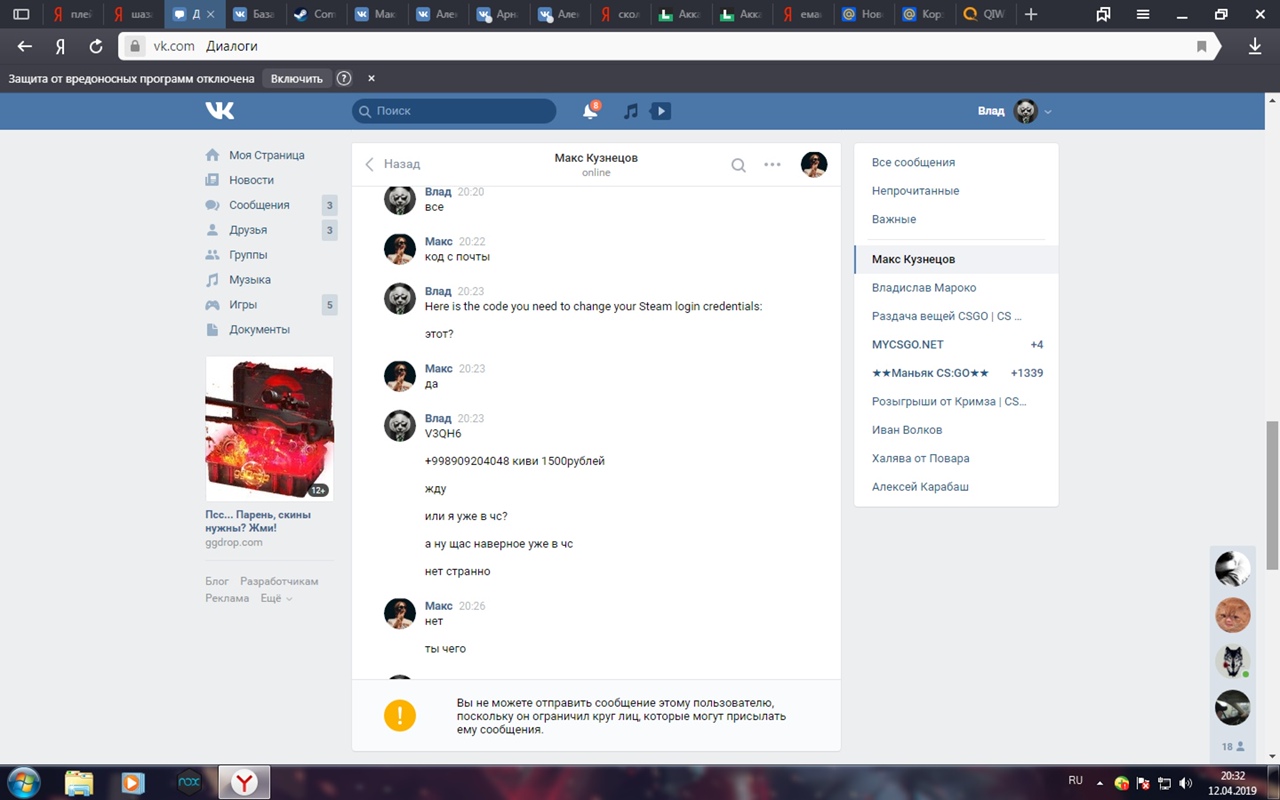
Task: Expand the Ещё footer menu
Action: point(276,598)
